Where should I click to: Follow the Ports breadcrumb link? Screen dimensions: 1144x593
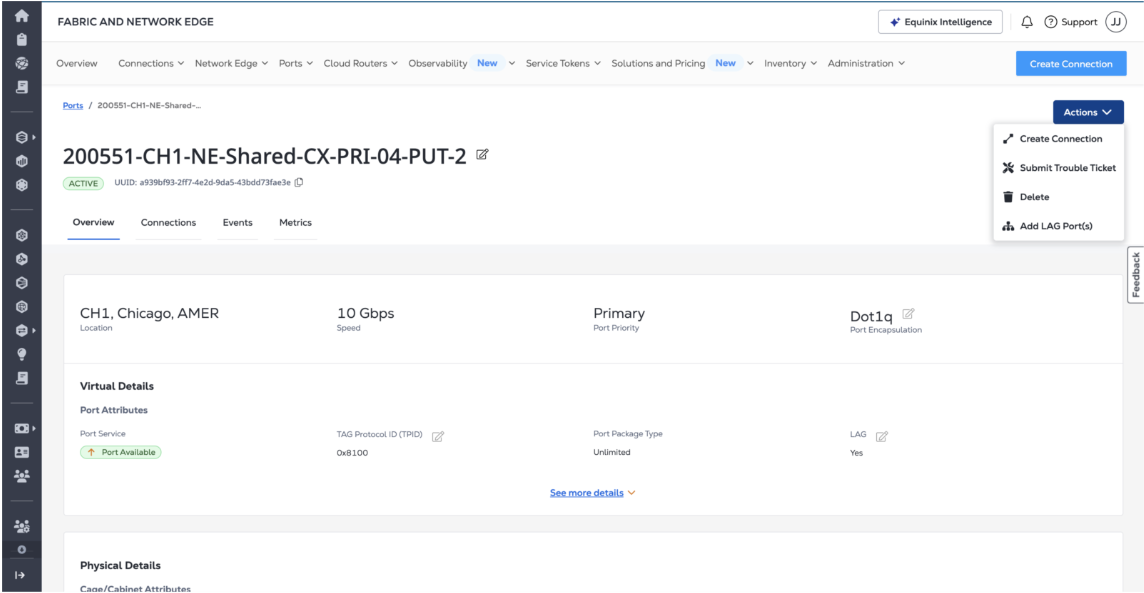point(73,105)
